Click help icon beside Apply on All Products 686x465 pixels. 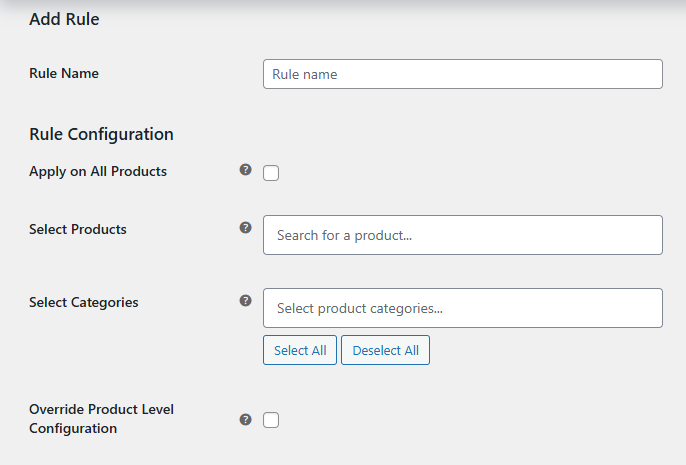point(245,170)
